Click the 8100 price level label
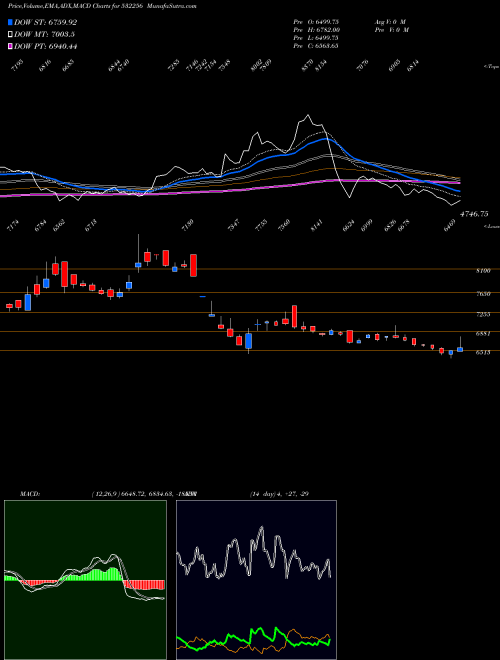This screenshot has height=660, width=500. coord(483,271)
